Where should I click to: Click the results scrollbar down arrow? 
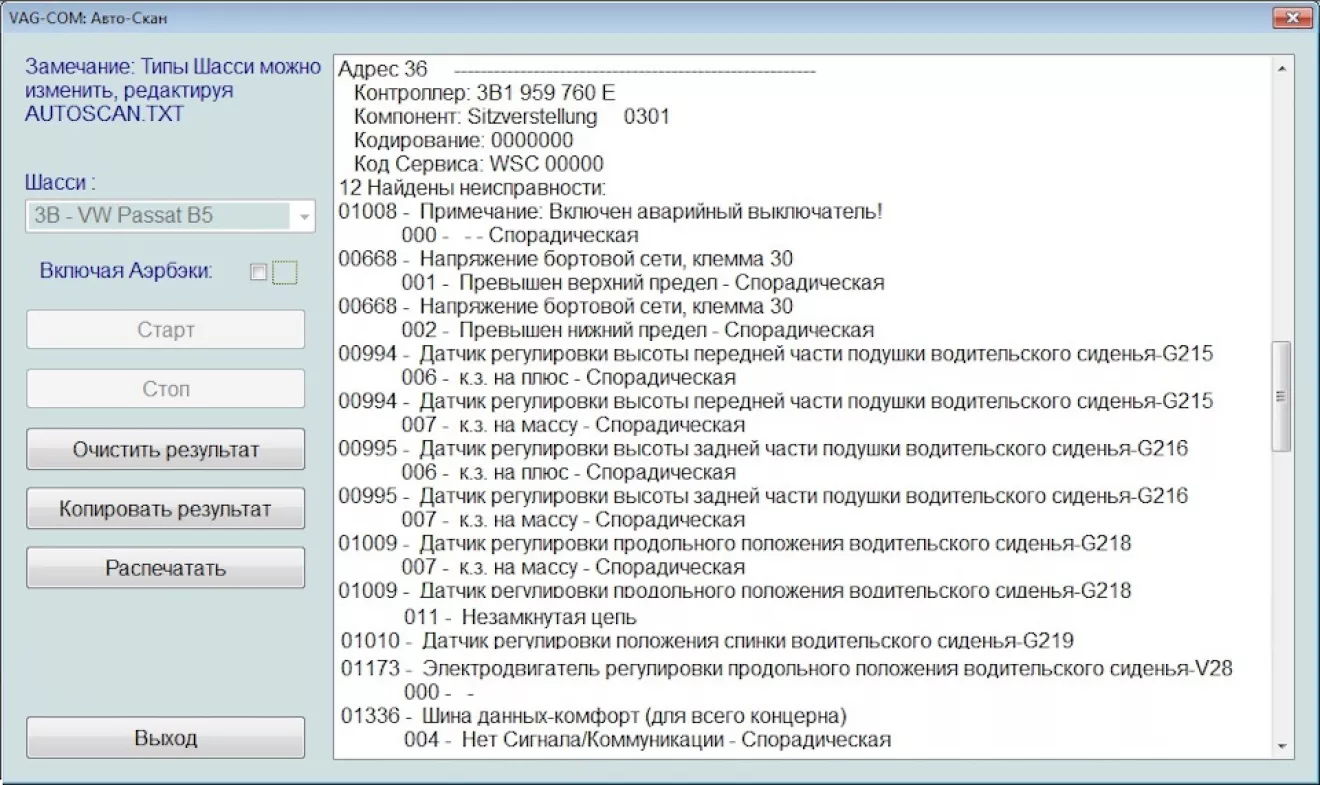pos(1281,746)
